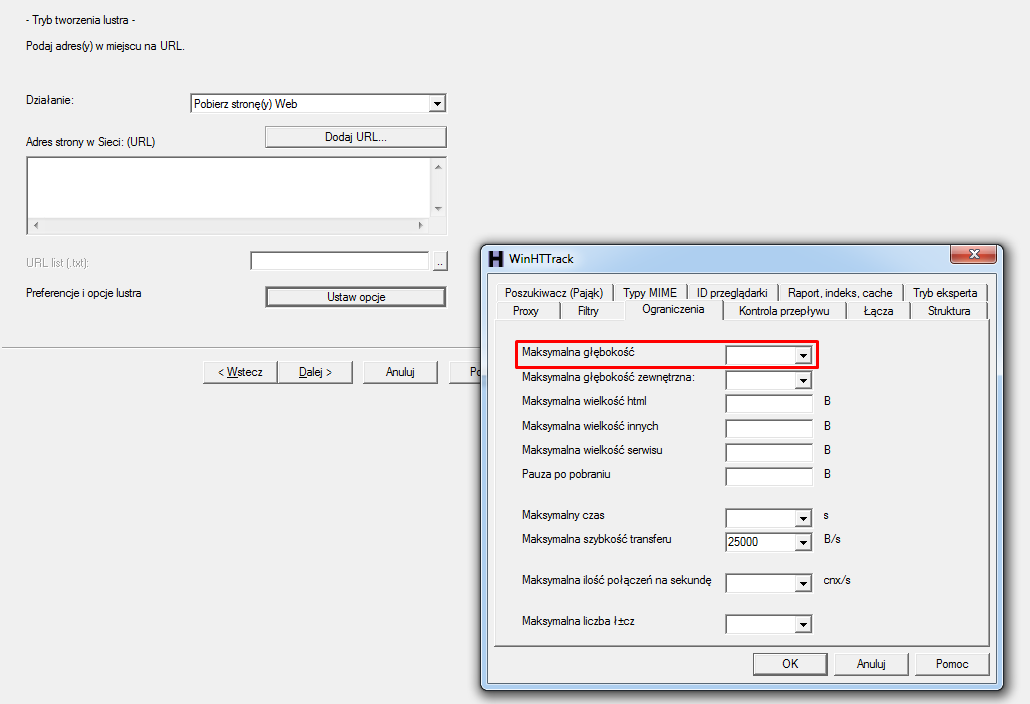Click the WinHTTrack H logo icon
The width and height of the screenshot is (1030, 704).
496,259
